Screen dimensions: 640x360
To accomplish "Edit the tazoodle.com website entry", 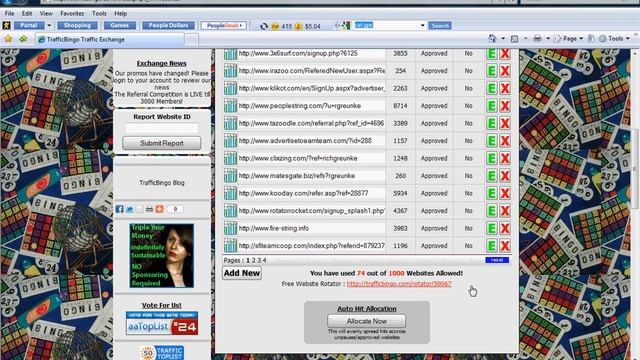I will point(492,123).
